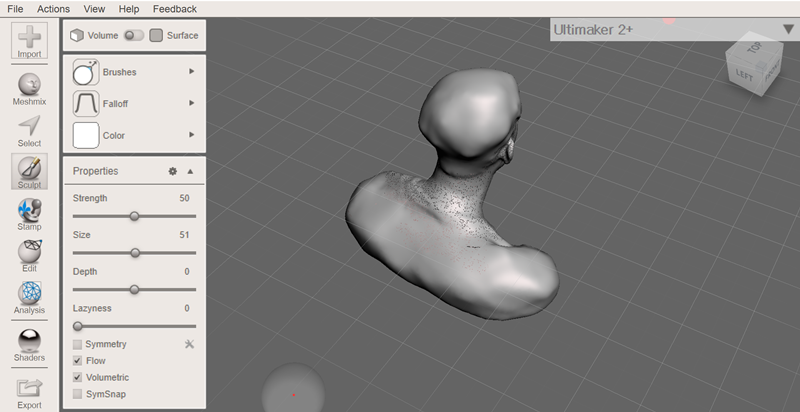
Task: Expand the Falloff flyout arrow
Action: pos(192,103)
